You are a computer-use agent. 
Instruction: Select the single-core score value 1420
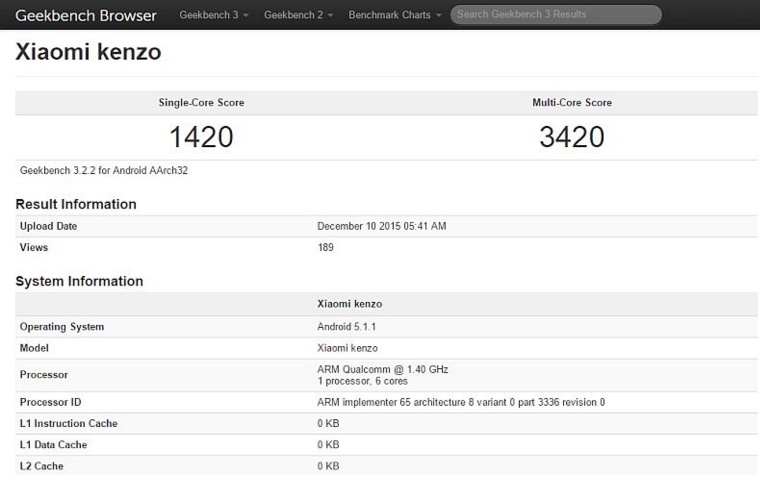[201, 137]
